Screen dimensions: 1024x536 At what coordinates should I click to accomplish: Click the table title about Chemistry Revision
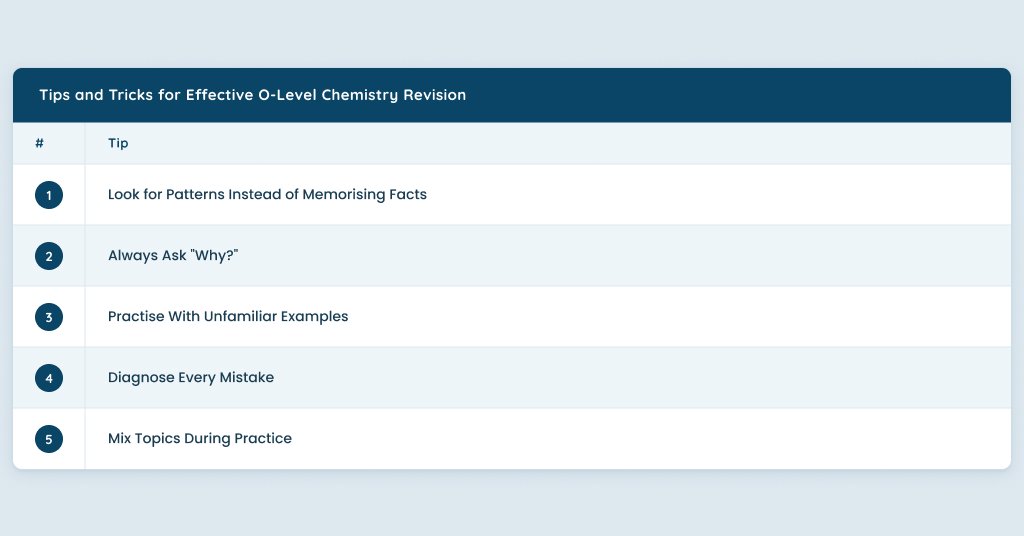coord(253,95)
